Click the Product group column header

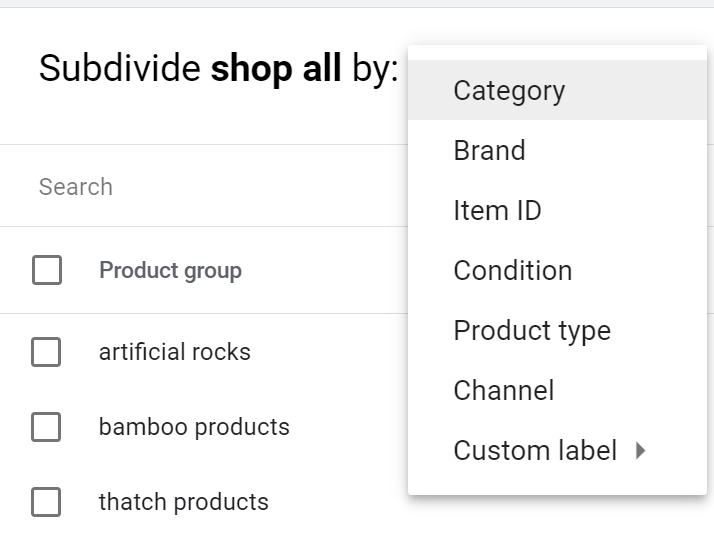coord(170,270)
